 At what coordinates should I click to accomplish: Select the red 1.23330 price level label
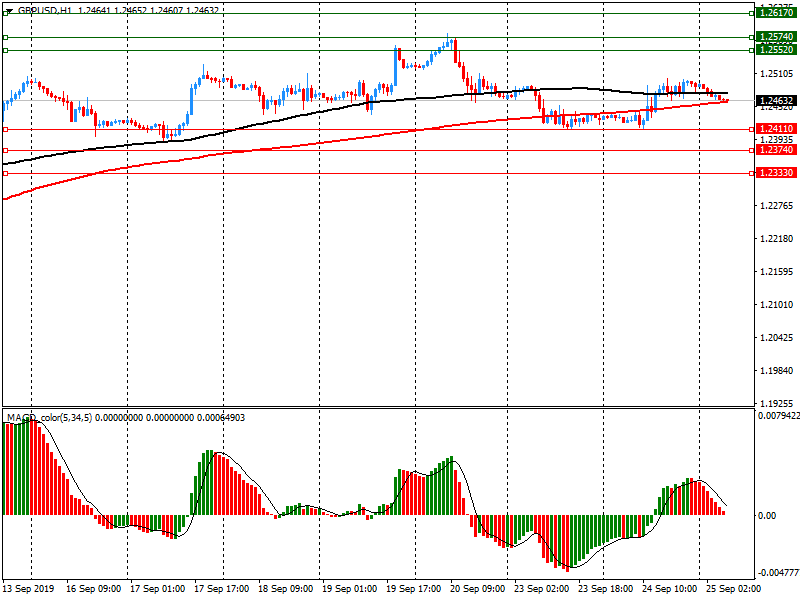point(776,173)
